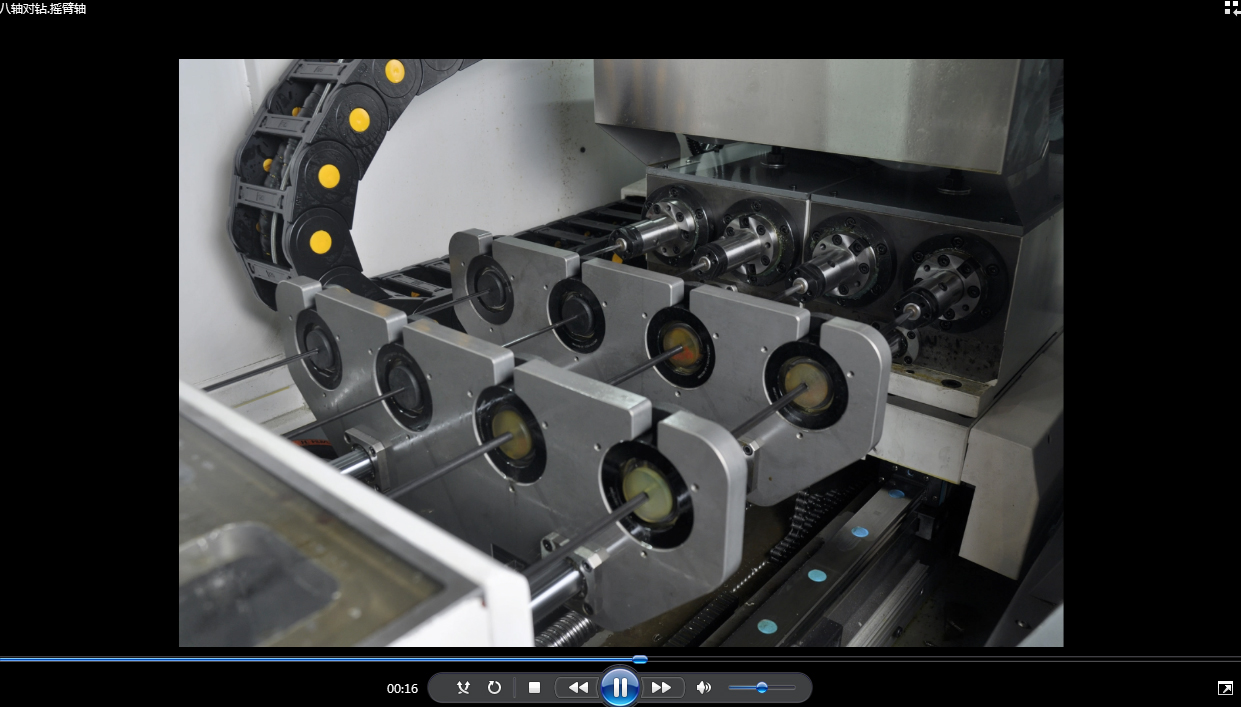Click the black letterbox area left of the video
The height and width of the screenshot is (707, 1241).
(90, 352)
